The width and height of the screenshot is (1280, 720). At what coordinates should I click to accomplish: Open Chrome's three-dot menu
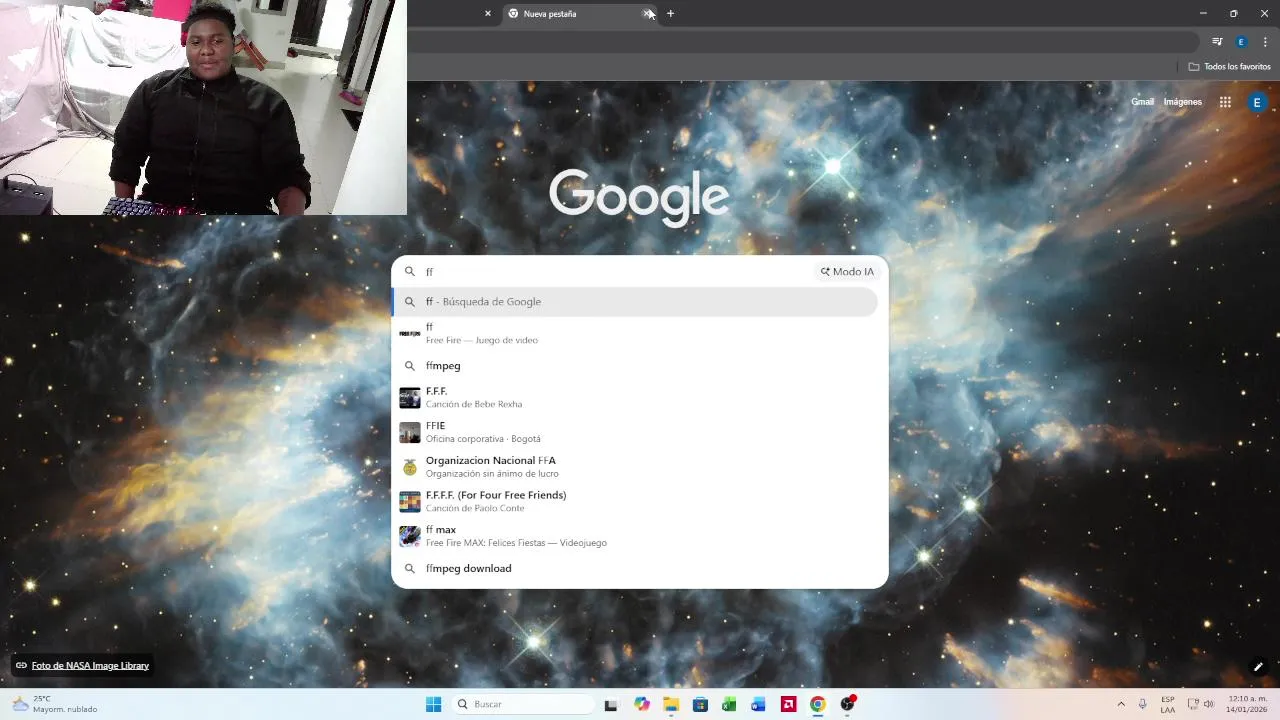pos(1265,42)
